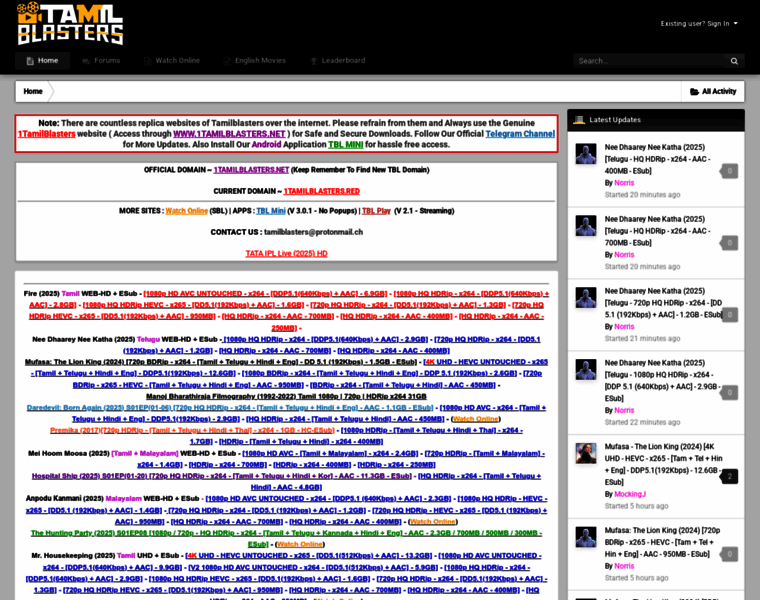This screenshot has height=600, width=760.
Task: Follow WWW.1TAMILBLASTERS.NET link in note
Action: pos(229,134)
